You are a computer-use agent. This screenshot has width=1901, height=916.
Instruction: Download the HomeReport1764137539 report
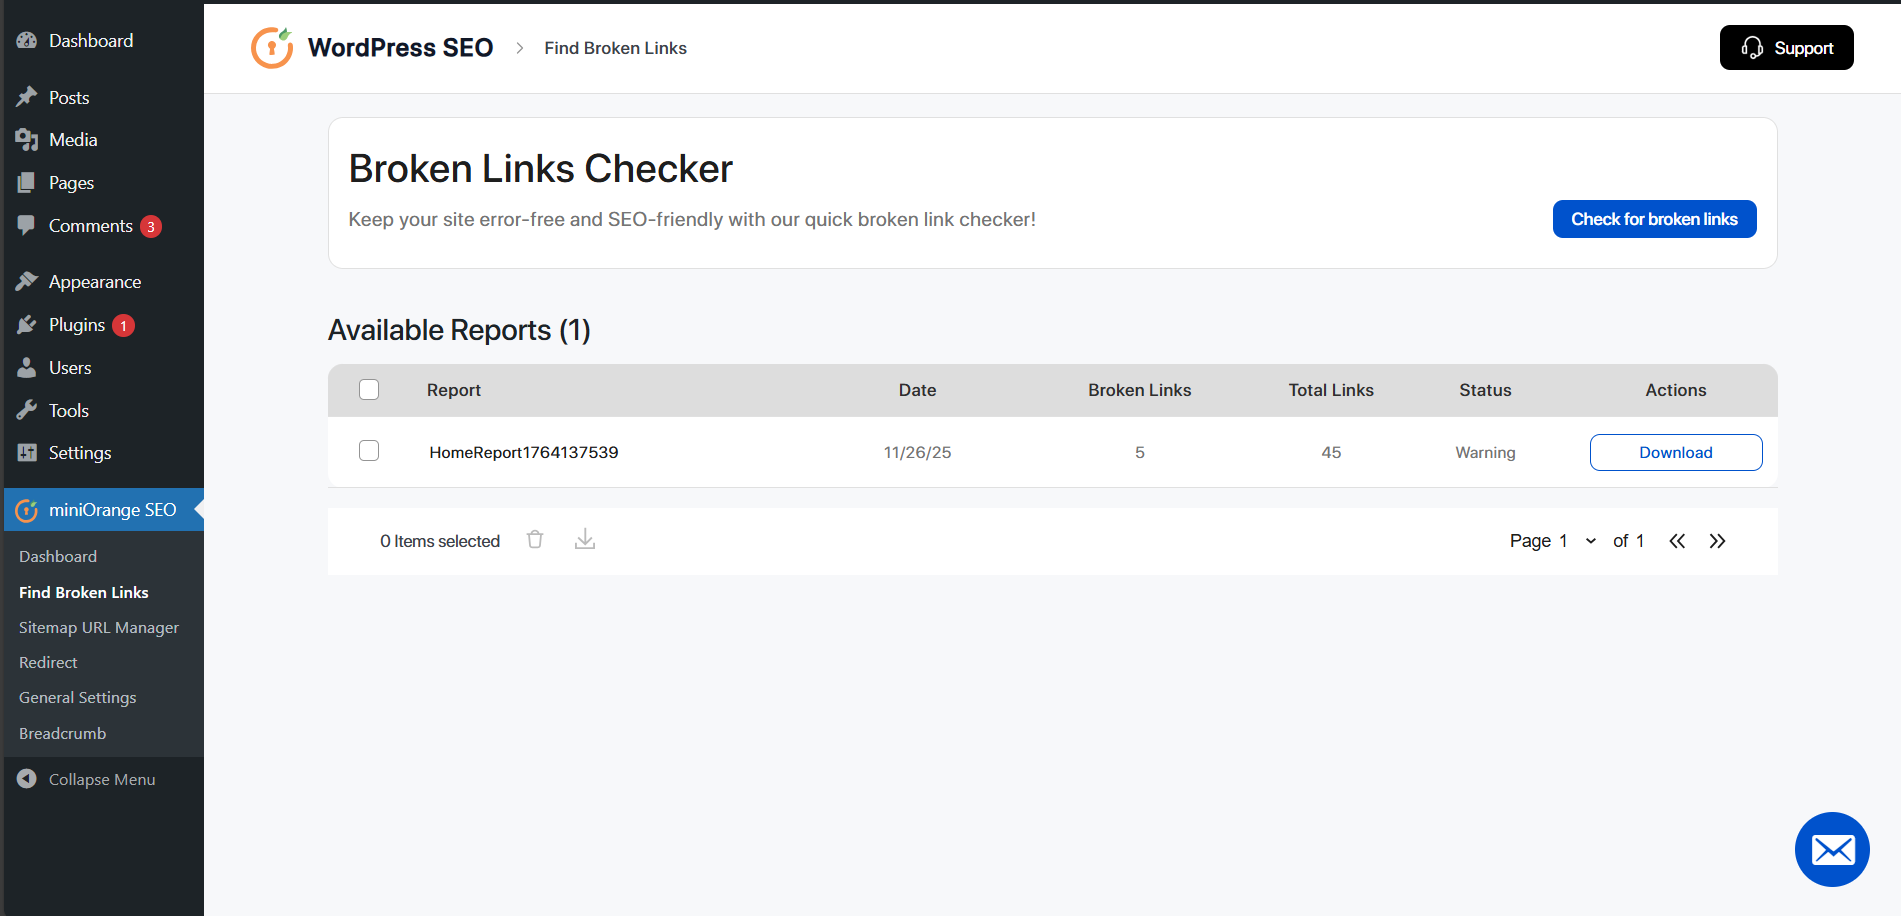1675,452
